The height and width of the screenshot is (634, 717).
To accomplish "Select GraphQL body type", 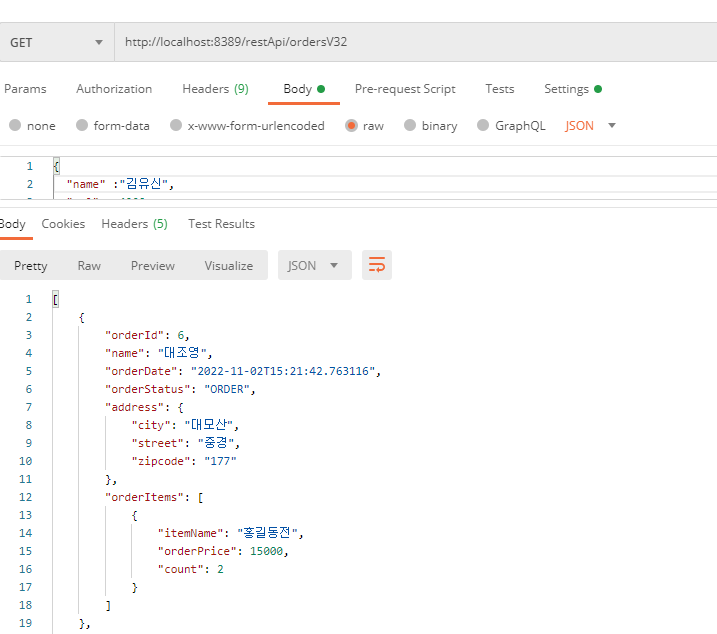I will click(x=511, y=125).
